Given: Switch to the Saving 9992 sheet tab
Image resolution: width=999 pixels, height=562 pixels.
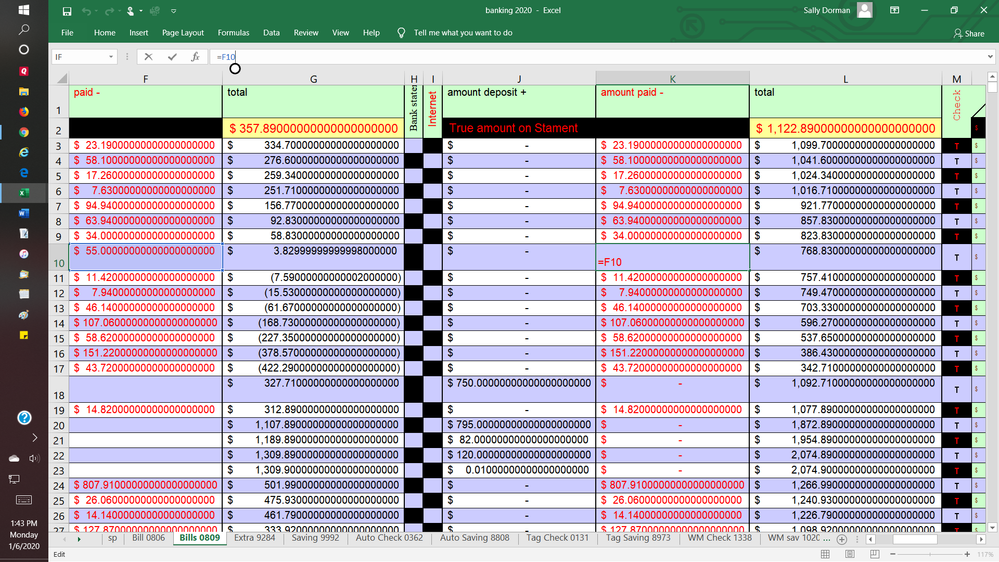Looking at the screenshot, I should point(315,538).
